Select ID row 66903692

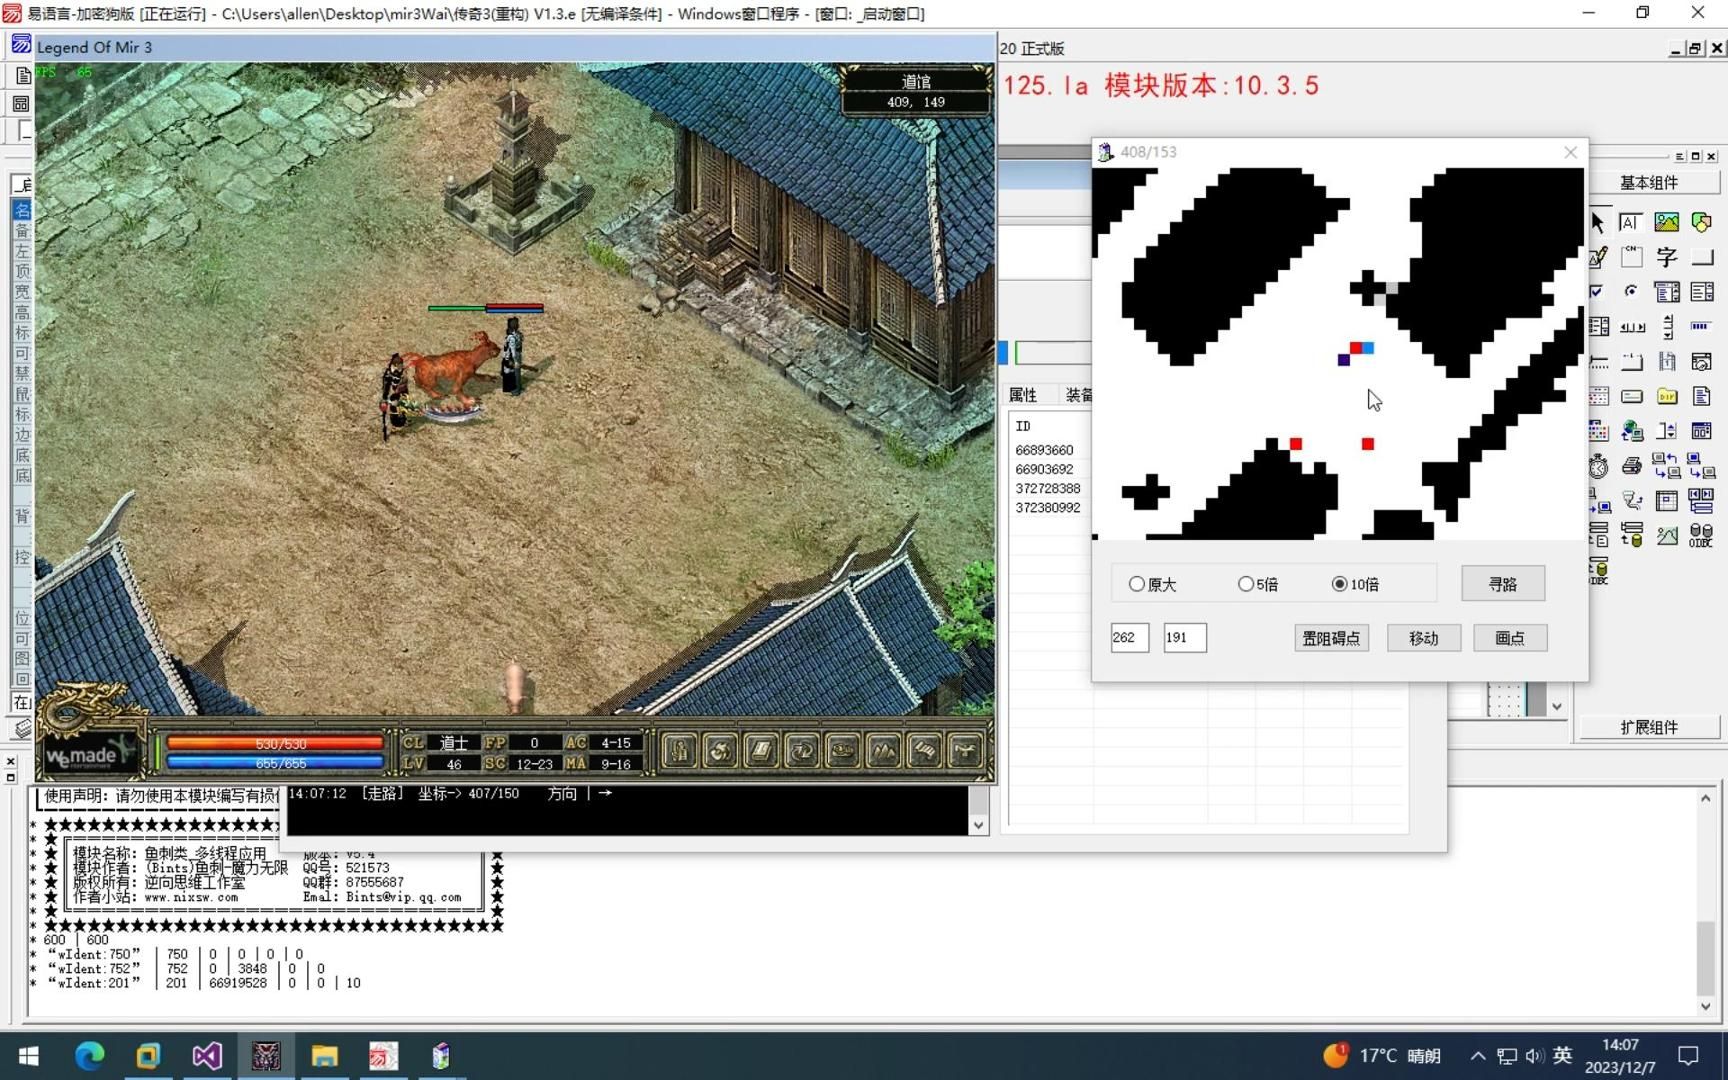(x=1044, y=469)
